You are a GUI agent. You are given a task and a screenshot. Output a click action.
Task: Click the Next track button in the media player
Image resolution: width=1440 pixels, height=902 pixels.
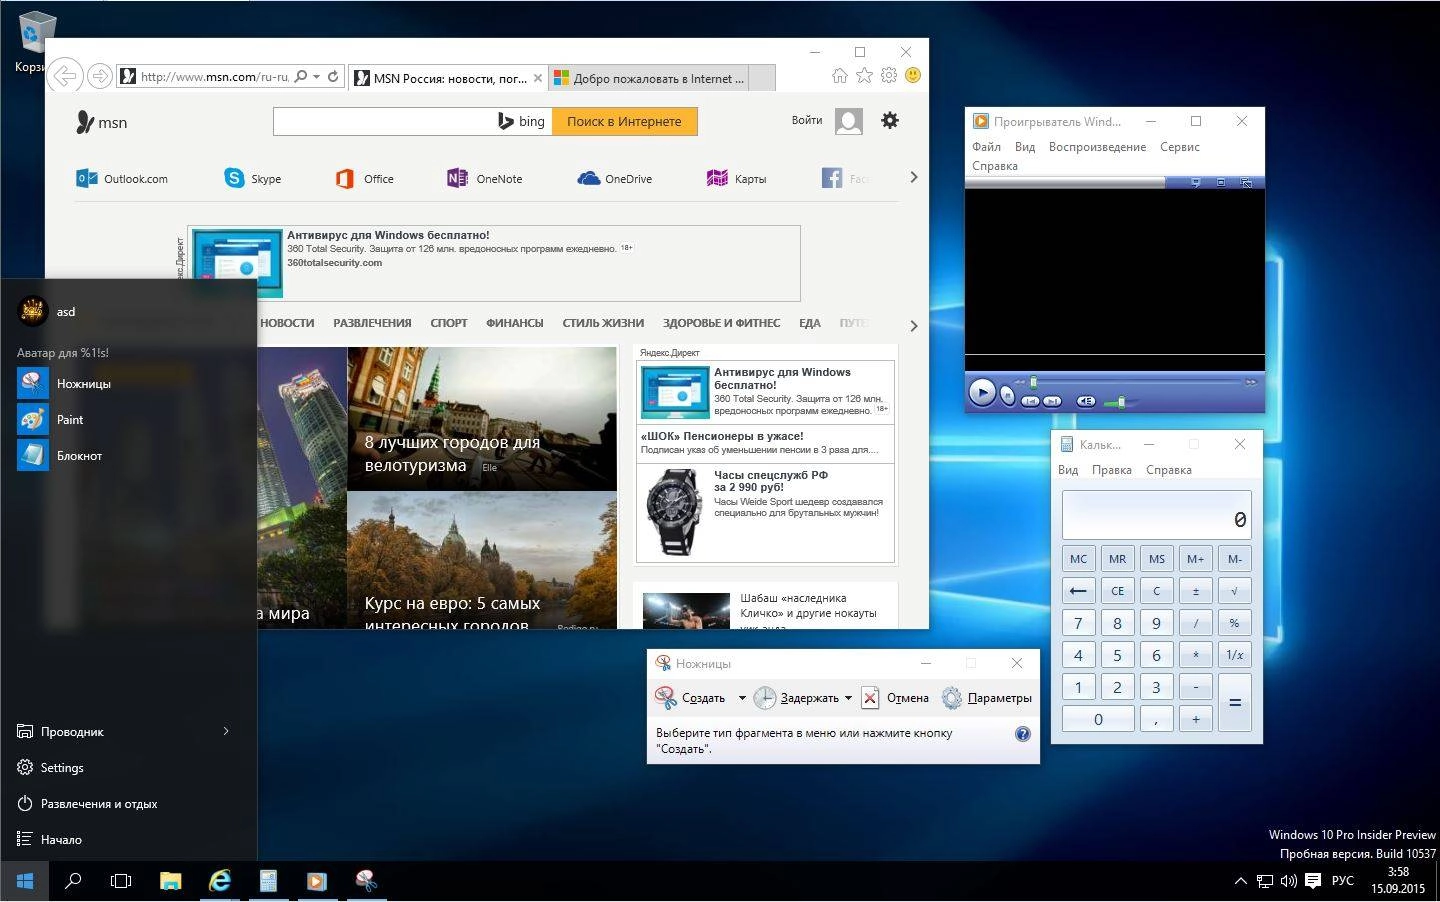[1052, 401]
